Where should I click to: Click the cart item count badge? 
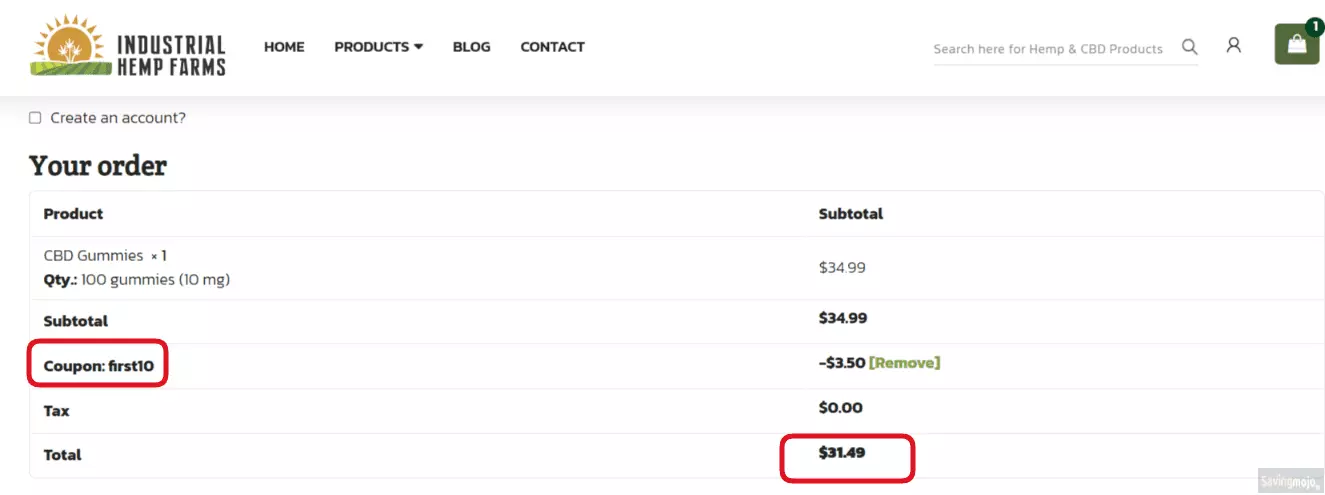(x=1314, y=27)
